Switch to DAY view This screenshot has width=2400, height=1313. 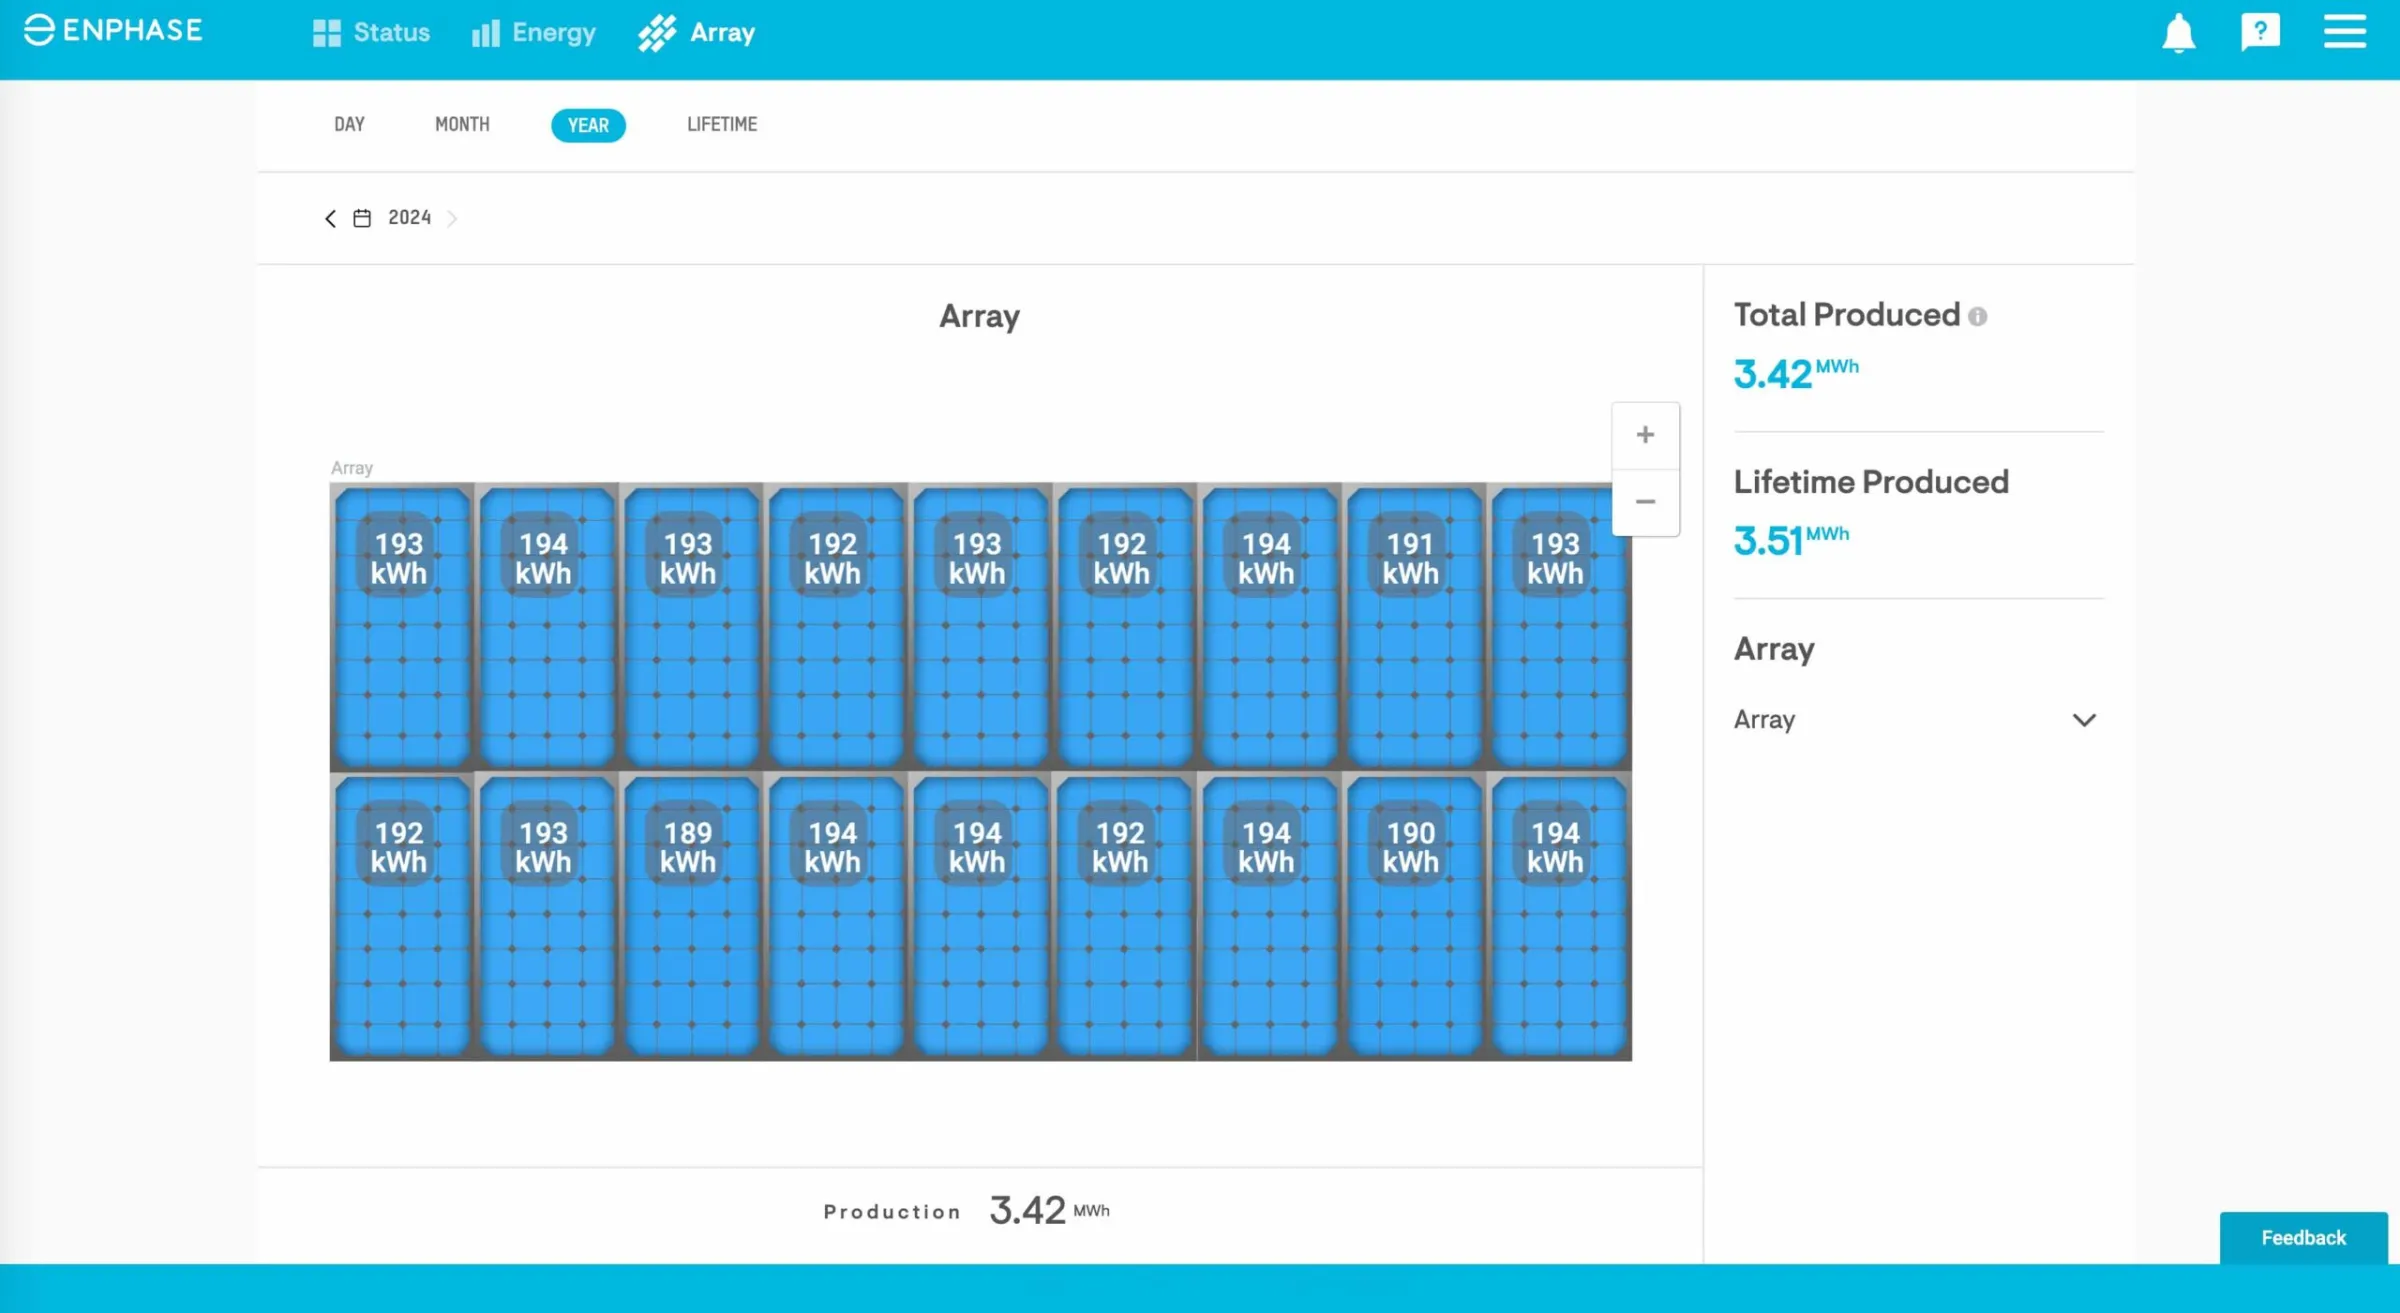(349, 124)
